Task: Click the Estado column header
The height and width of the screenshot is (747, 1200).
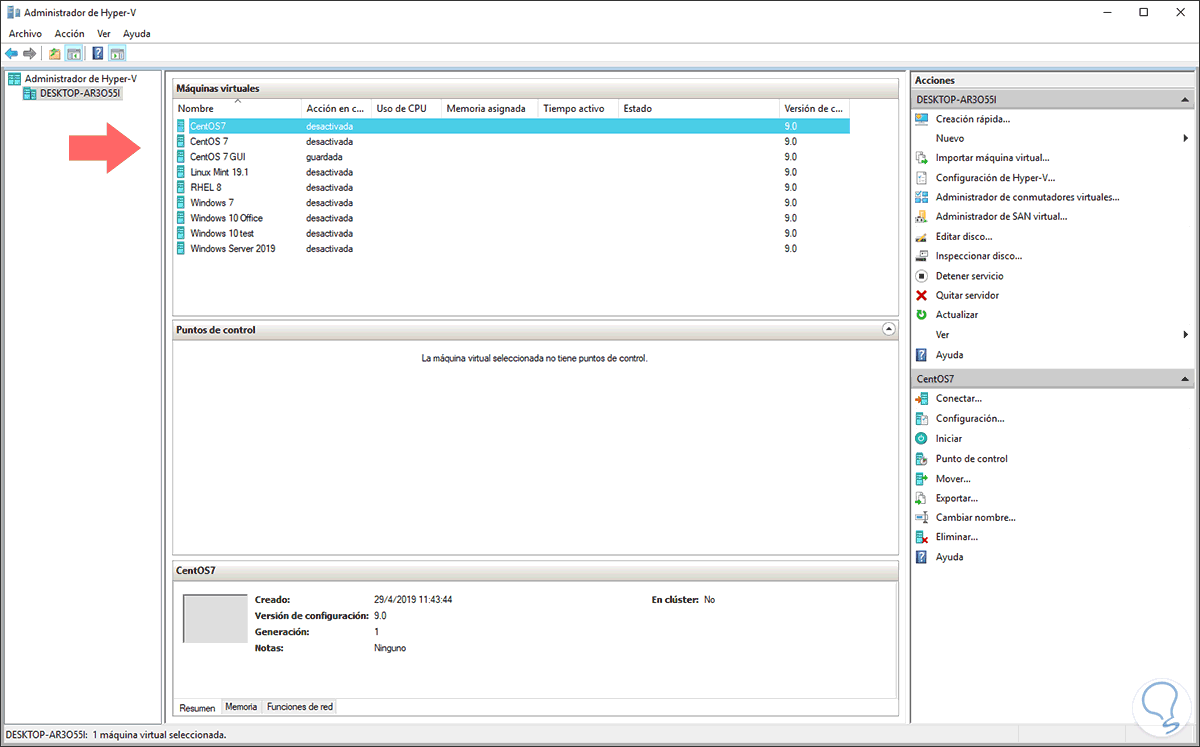Action: [x=699, y=108]
